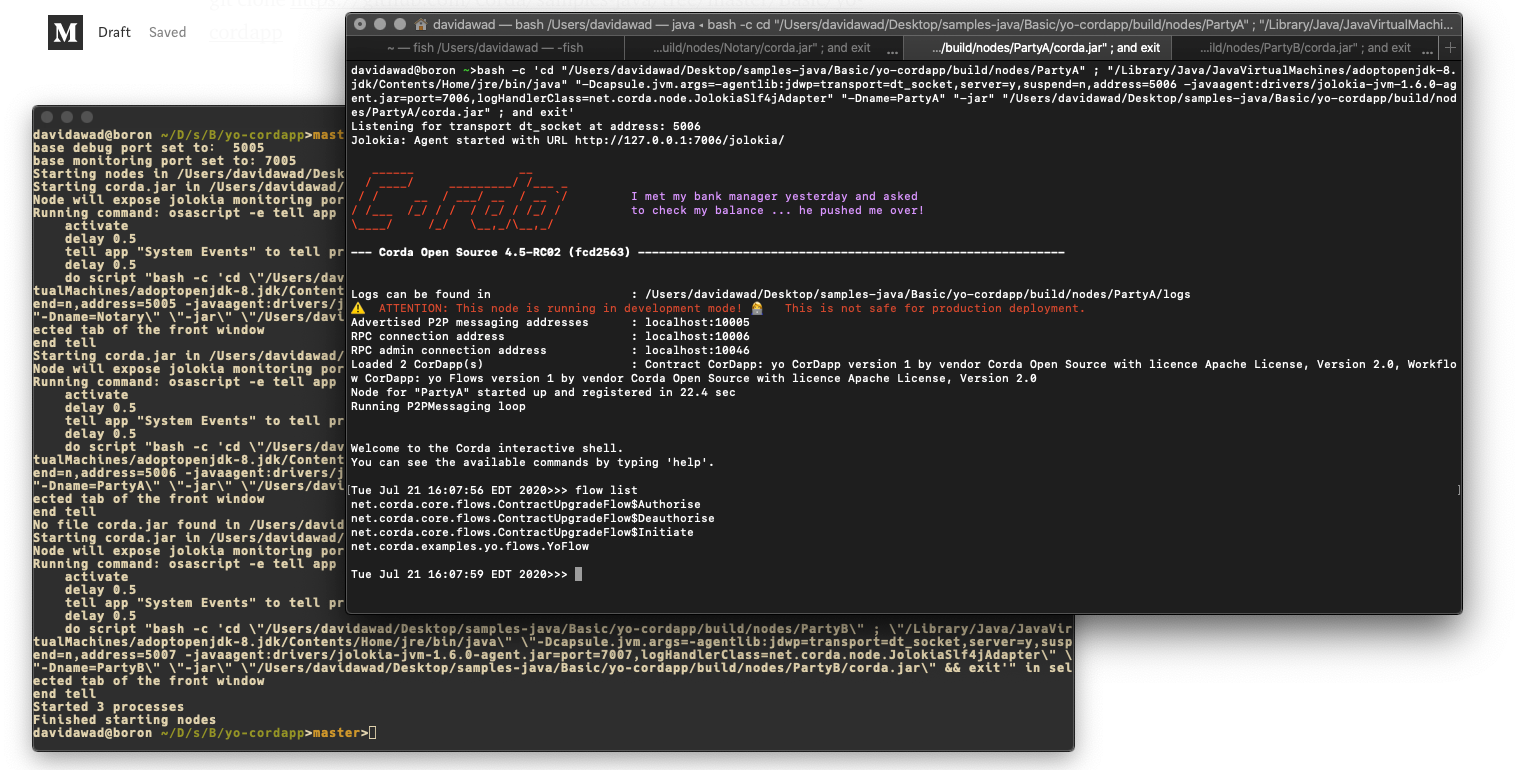Click the 'Saved' status in Medium header
Image resolution: width=1517 pixels, height=770 pixels.
click(168, 32)
